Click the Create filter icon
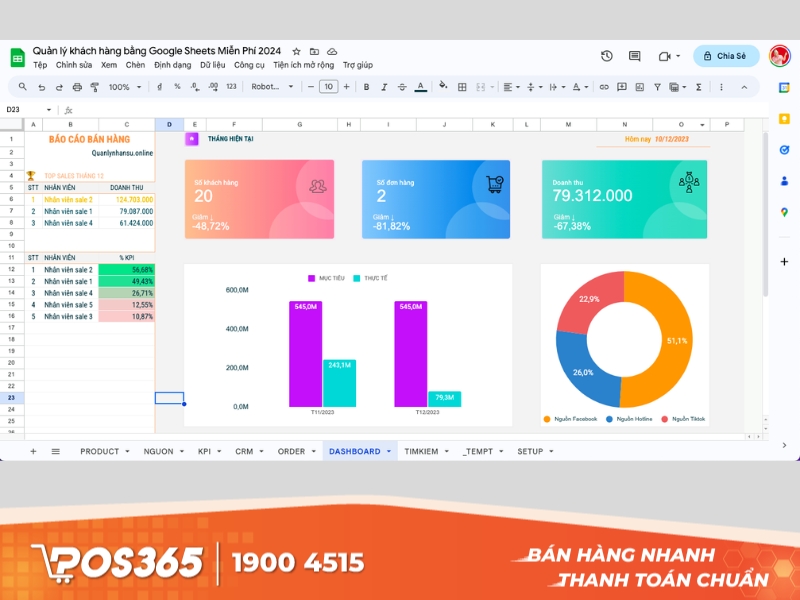800x600 pixels. (656, 88)
